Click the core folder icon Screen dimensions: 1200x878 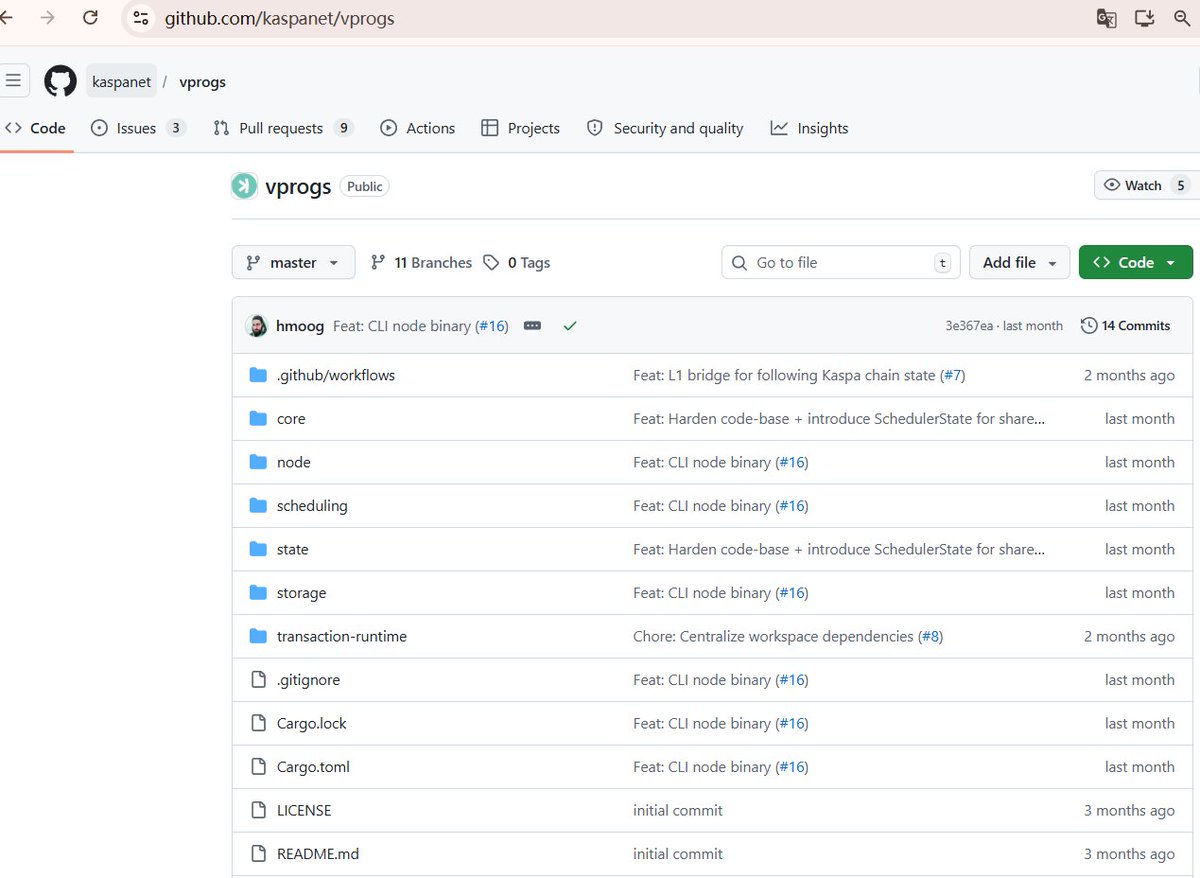click(258, 419)
